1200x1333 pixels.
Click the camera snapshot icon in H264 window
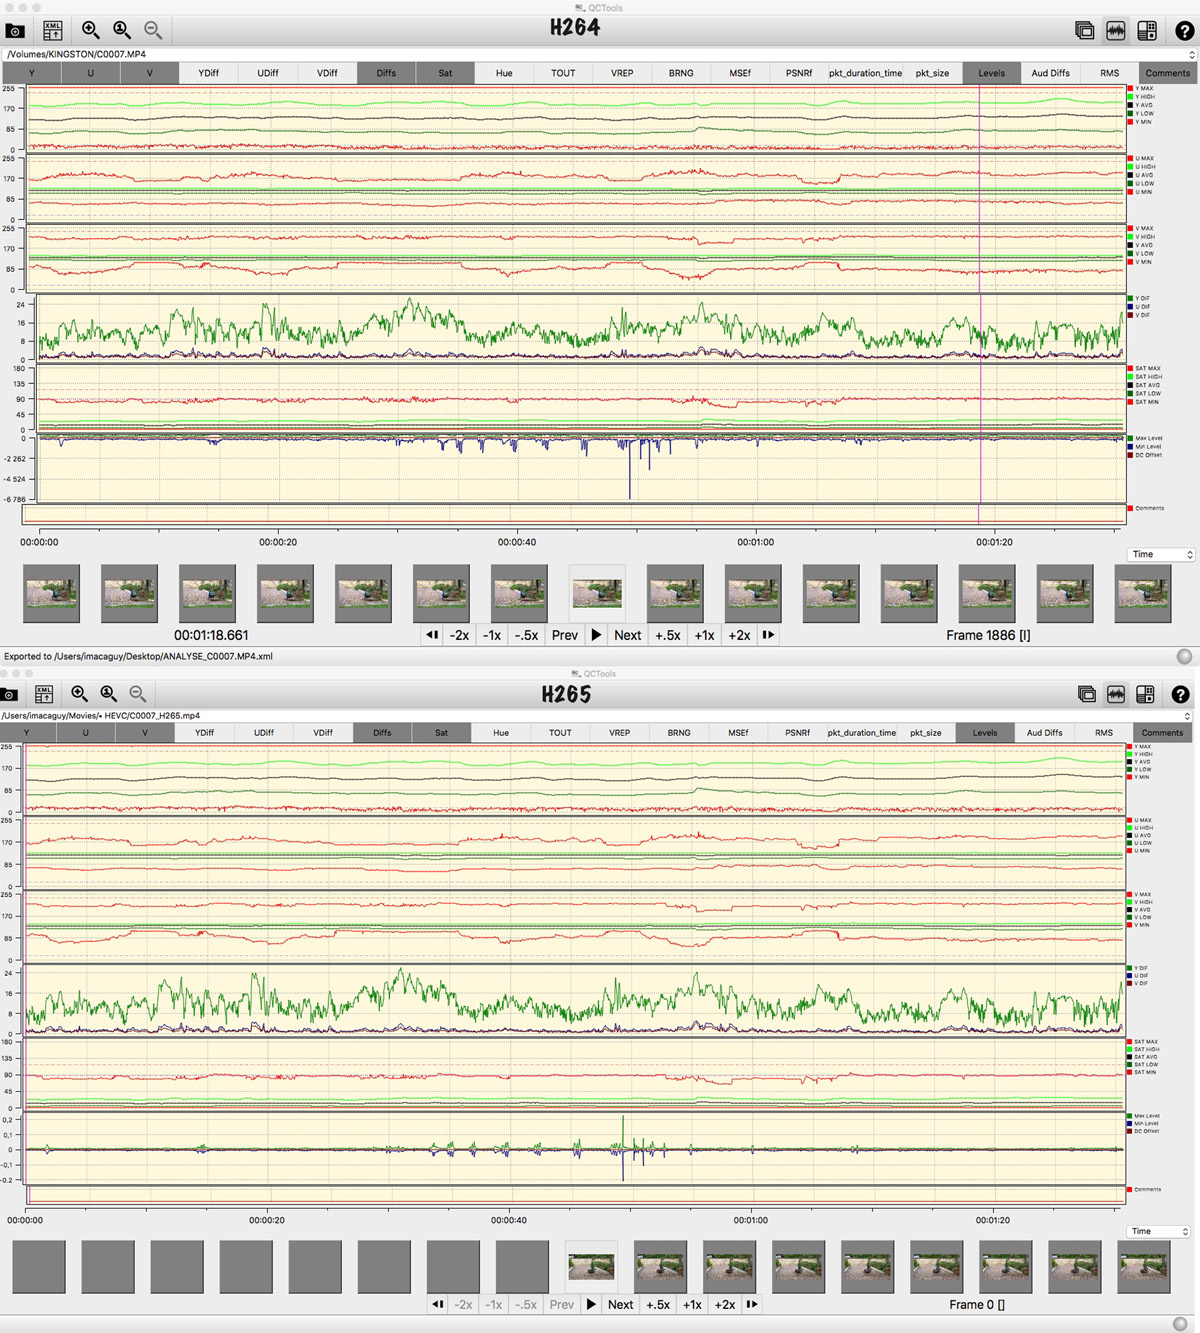click(x=15, y=31)
